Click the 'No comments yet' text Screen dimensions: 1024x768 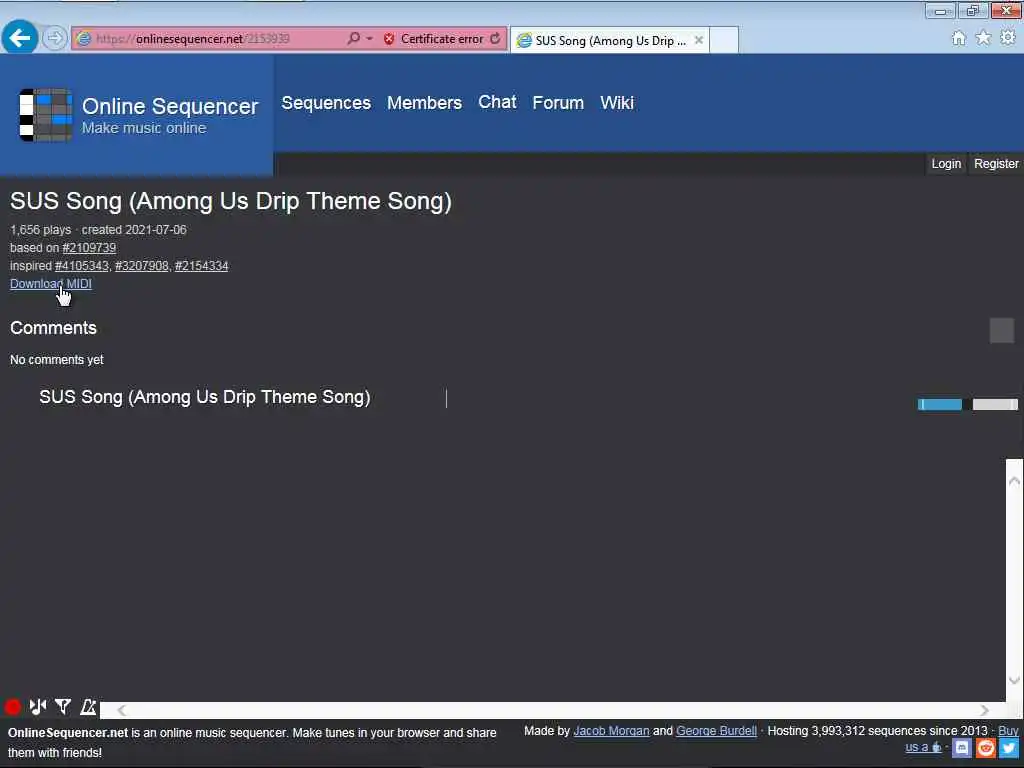click(57, 360)
